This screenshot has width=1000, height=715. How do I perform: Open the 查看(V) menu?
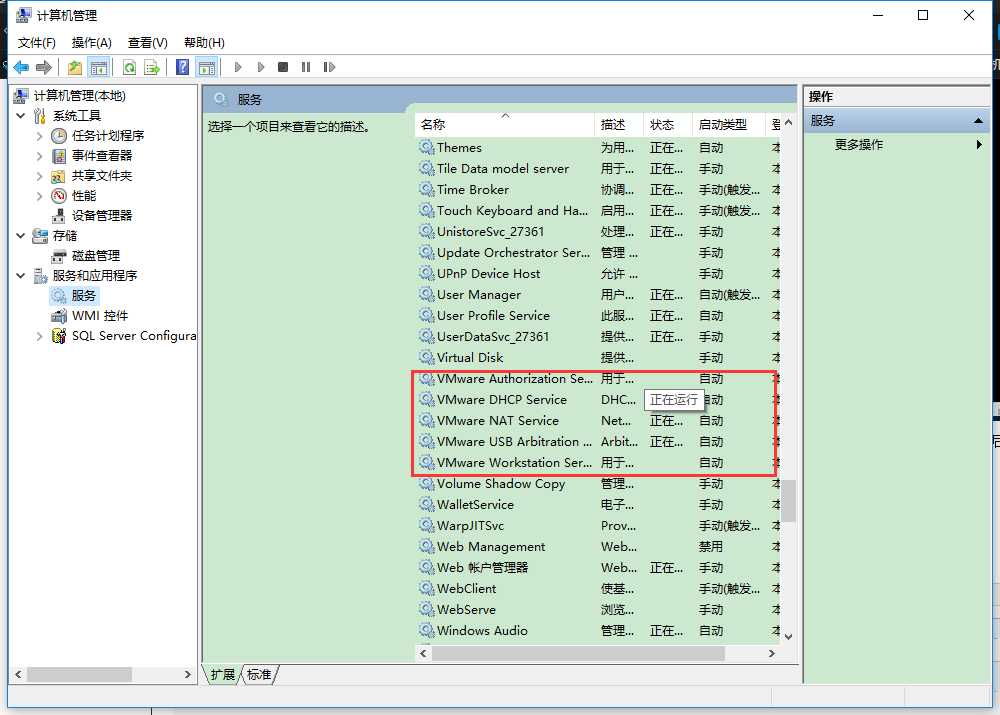point(147,43)
